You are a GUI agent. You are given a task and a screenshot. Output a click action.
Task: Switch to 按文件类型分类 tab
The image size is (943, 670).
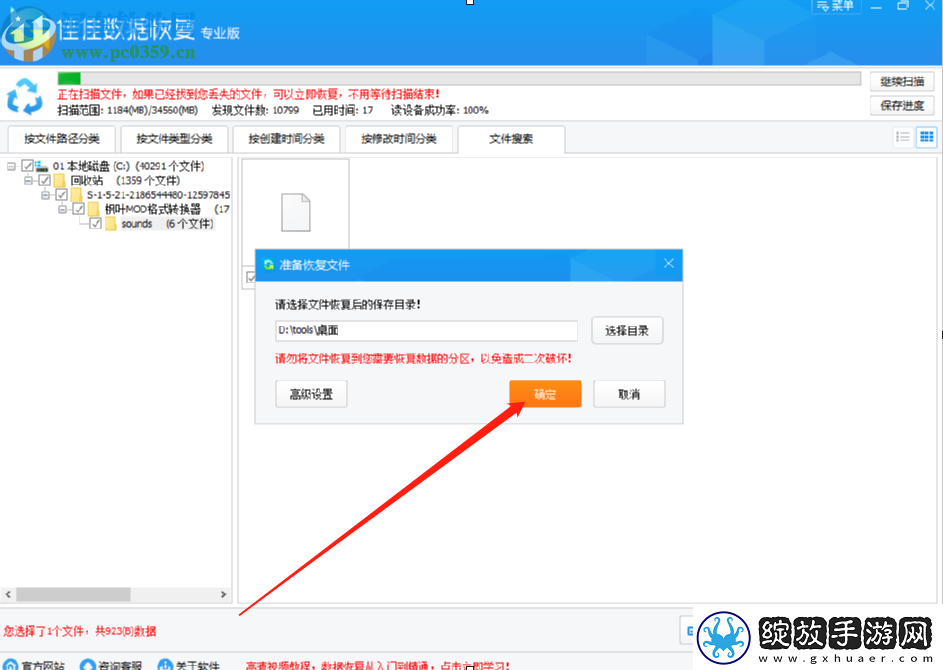tap(174, 139)
